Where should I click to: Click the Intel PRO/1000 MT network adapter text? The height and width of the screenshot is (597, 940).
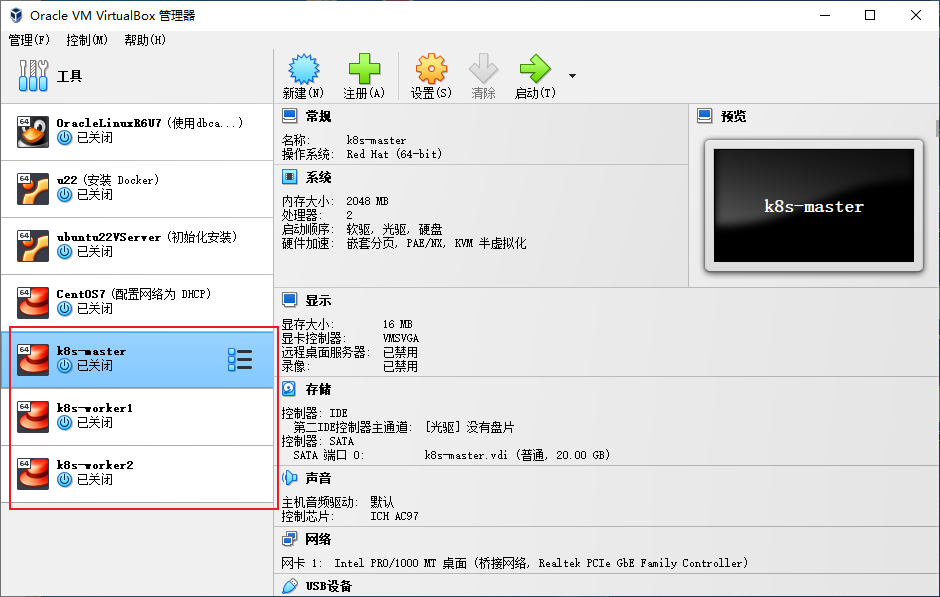pos(541,563)
